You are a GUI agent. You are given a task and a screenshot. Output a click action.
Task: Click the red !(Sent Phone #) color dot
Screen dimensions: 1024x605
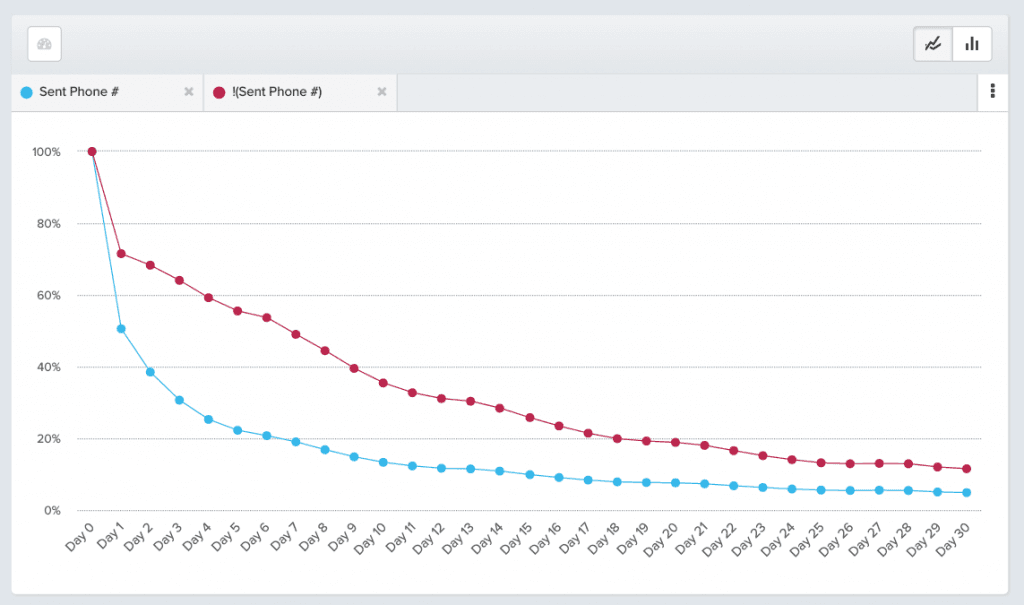click(219, 92)
